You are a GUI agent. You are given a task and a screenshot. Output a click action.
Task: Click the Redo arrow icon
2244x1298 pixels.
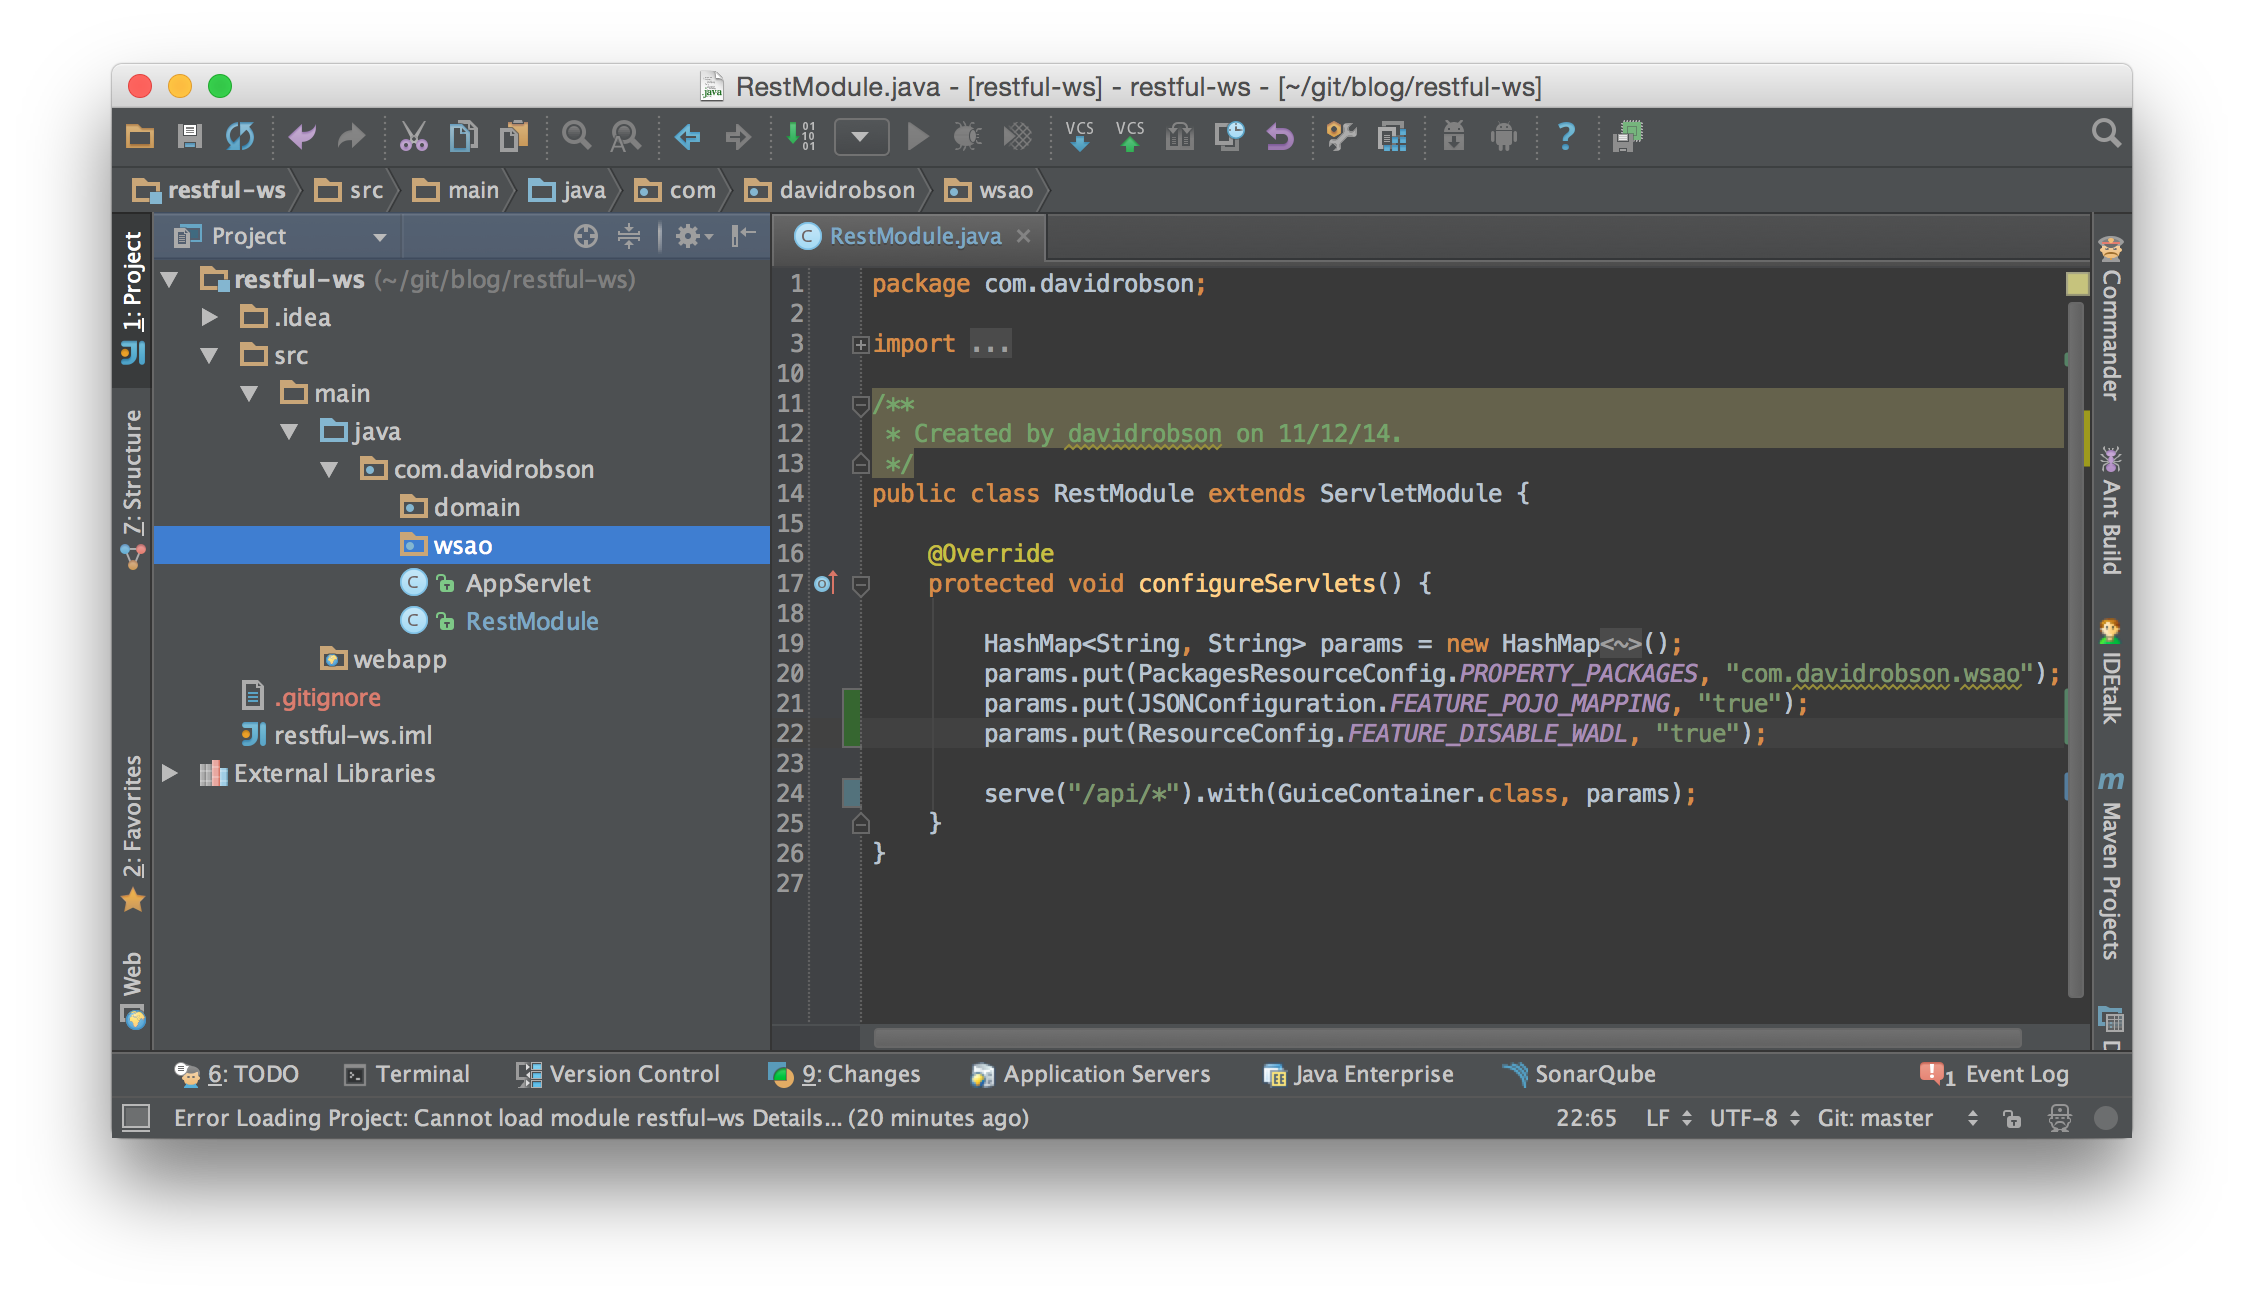click(351, 136)
